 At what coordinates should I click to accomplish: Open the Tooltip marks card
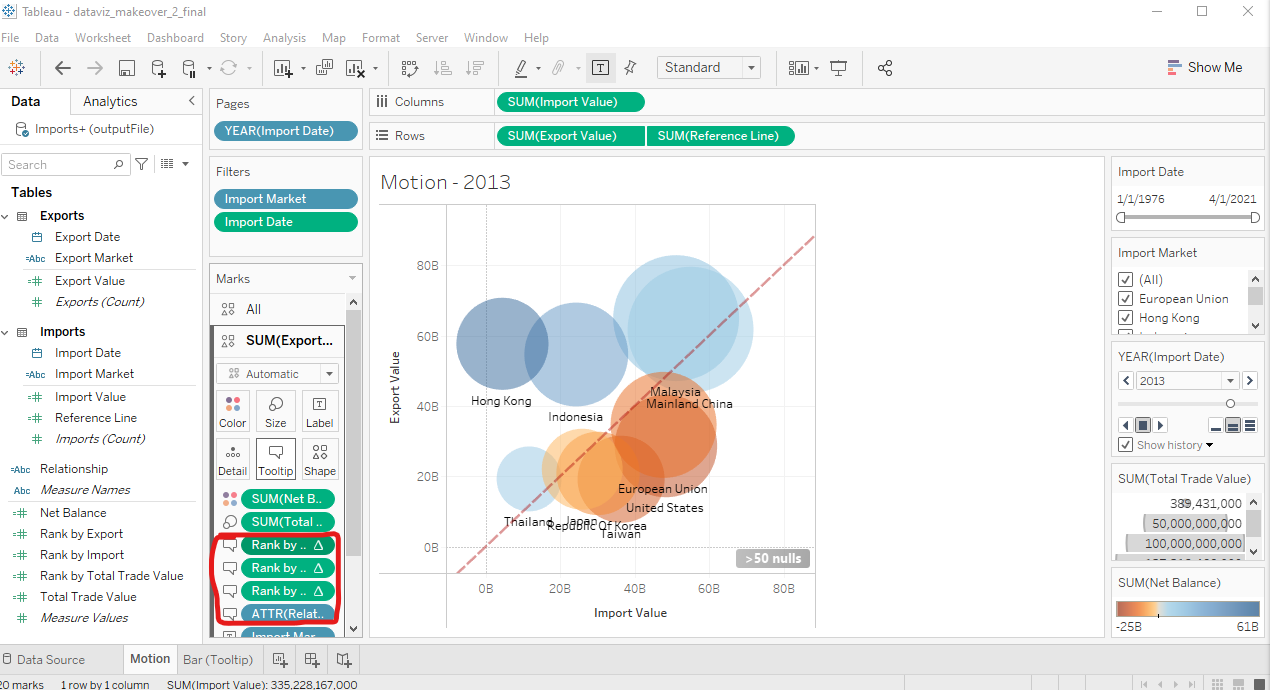coord(276,459)
